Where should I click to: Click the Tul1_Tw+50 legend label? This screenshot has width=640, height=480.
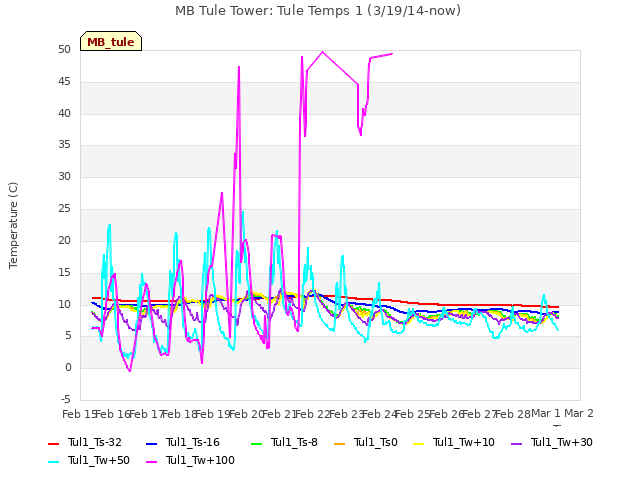click(x=99, y=460)
